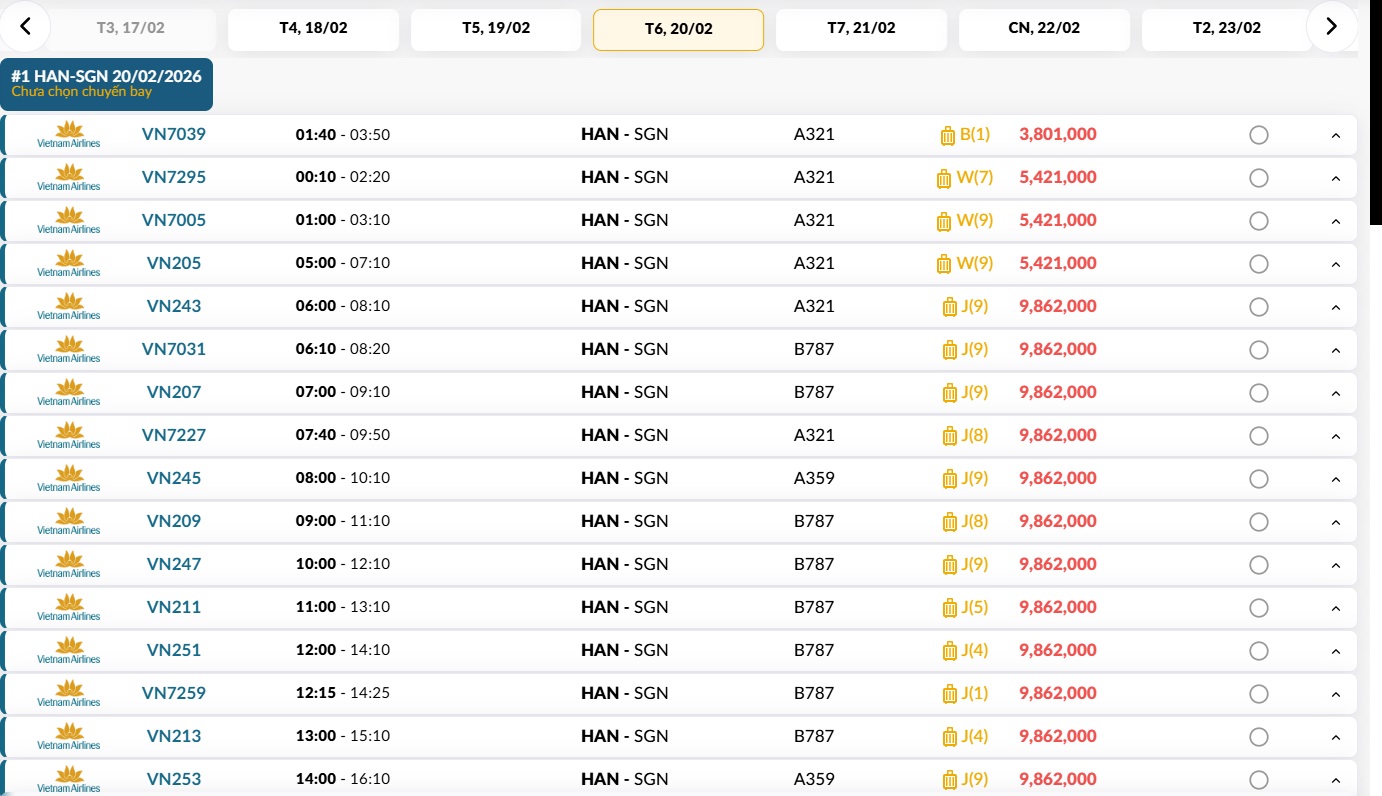Click the Vietnam Airlines logo on VN7259 row
Viewport: 1382px width, 796px height.
[x=69, y=693]
